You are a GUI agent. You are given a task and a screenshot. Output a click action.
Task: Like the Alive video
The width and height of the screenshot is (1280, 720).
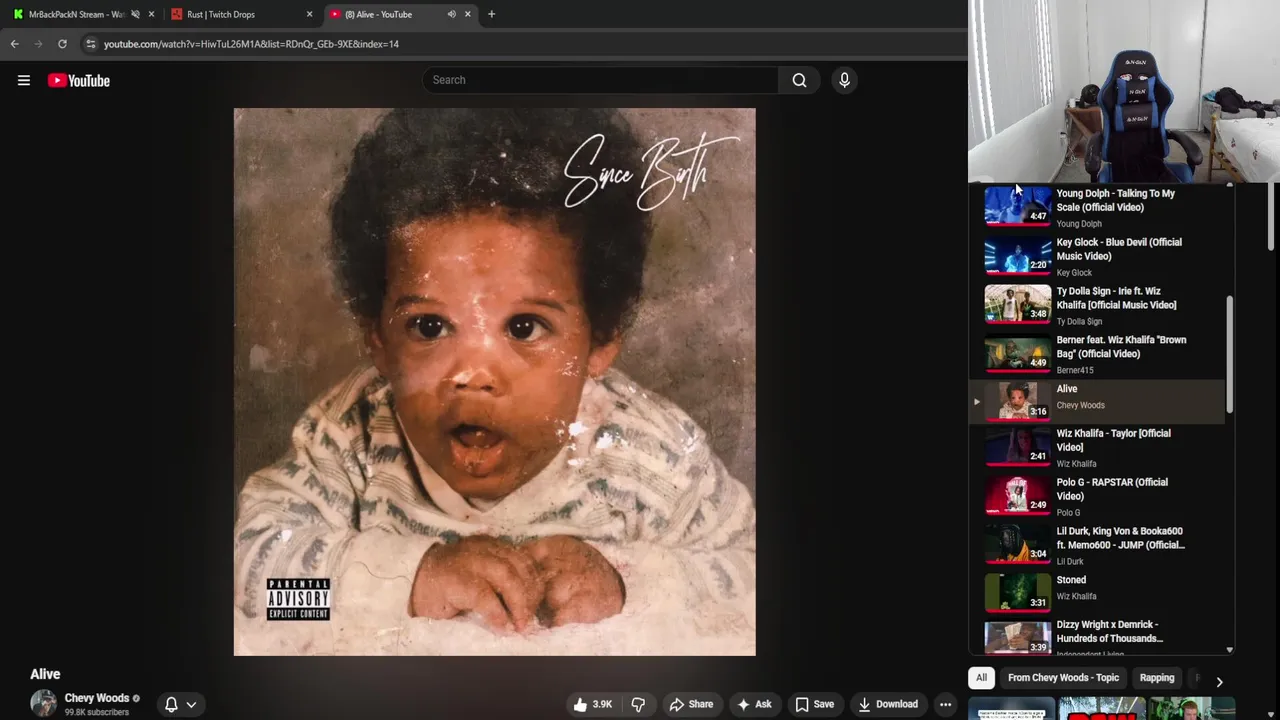click(x=592, y=704)
